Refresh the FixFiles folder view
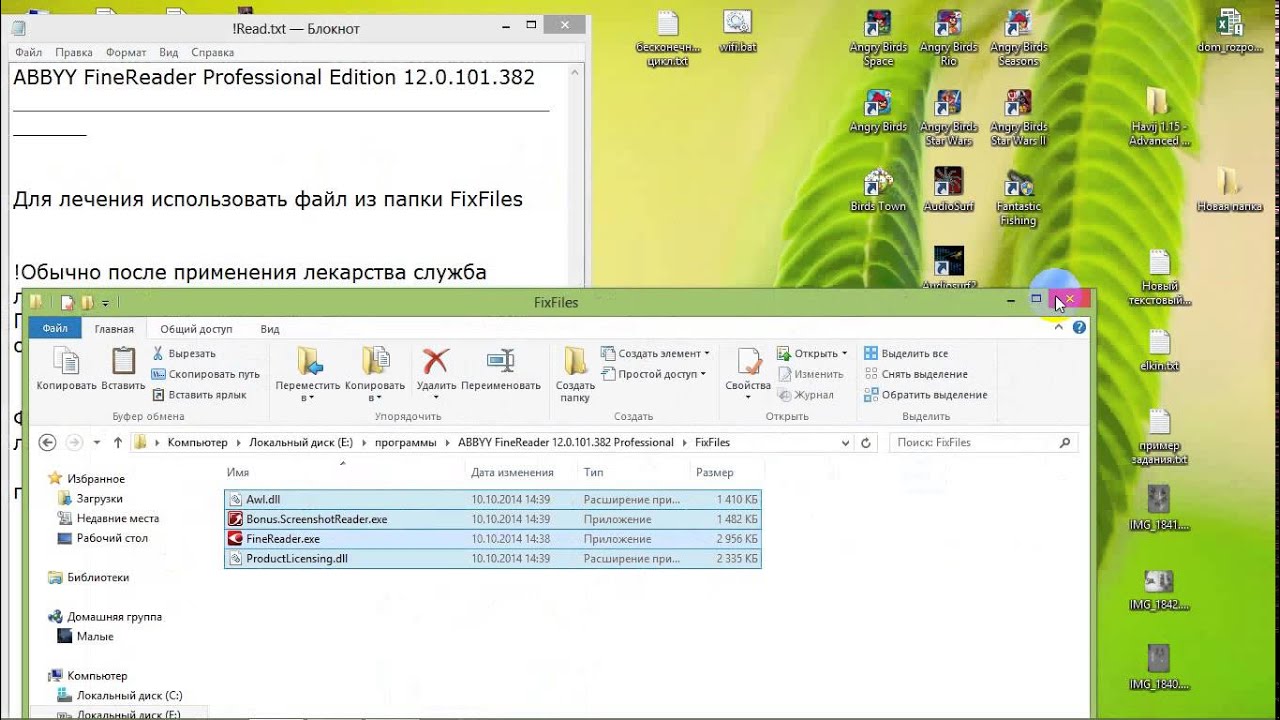The width and height of the screenshot is (1280, 720). coord(866,442)
